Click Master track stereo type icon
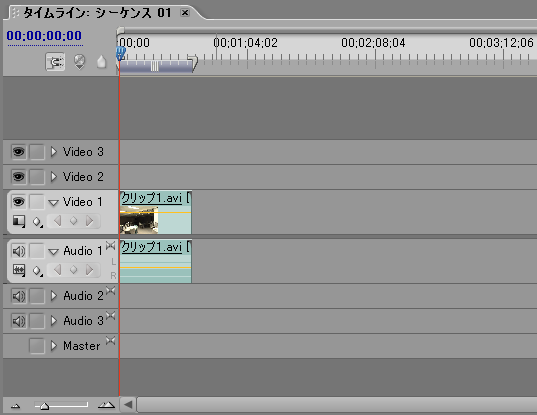Image resolution: width=537 pixels, height=415 pixels. (x=110, y=341)
